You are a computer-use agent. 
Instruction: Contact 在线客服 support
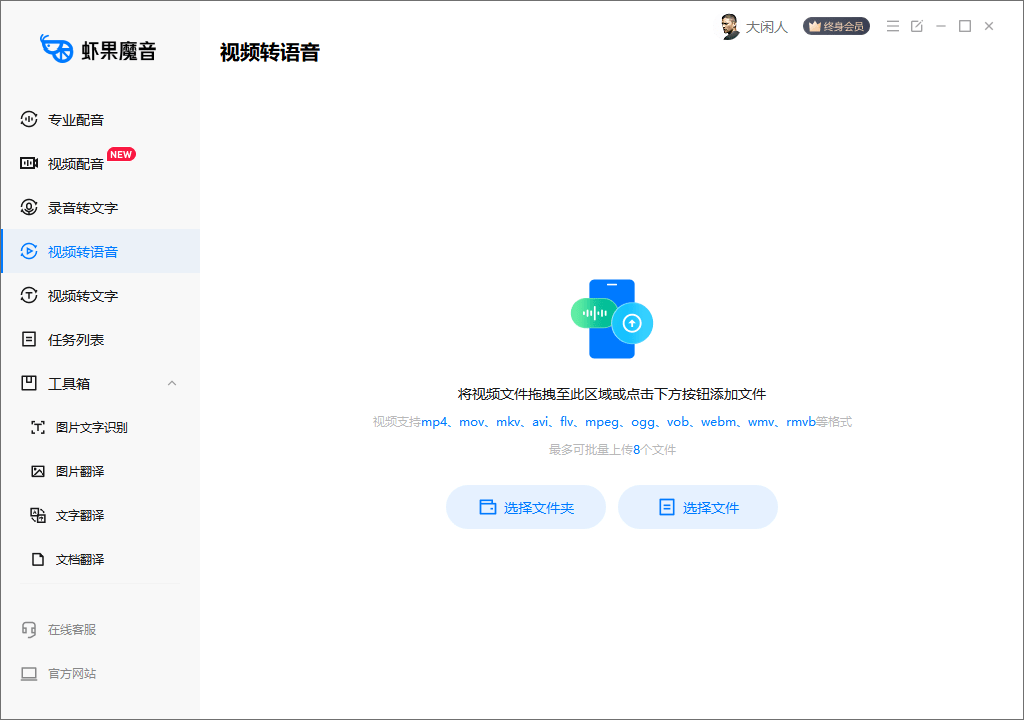point(72,630)
